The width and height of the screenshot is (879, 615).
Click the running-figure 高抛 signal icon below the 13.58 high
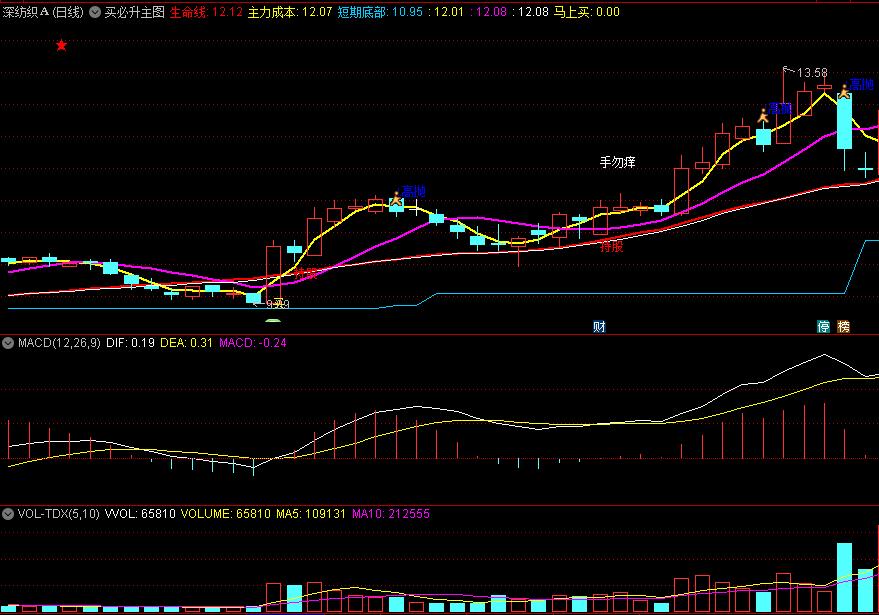coord(763,115)
